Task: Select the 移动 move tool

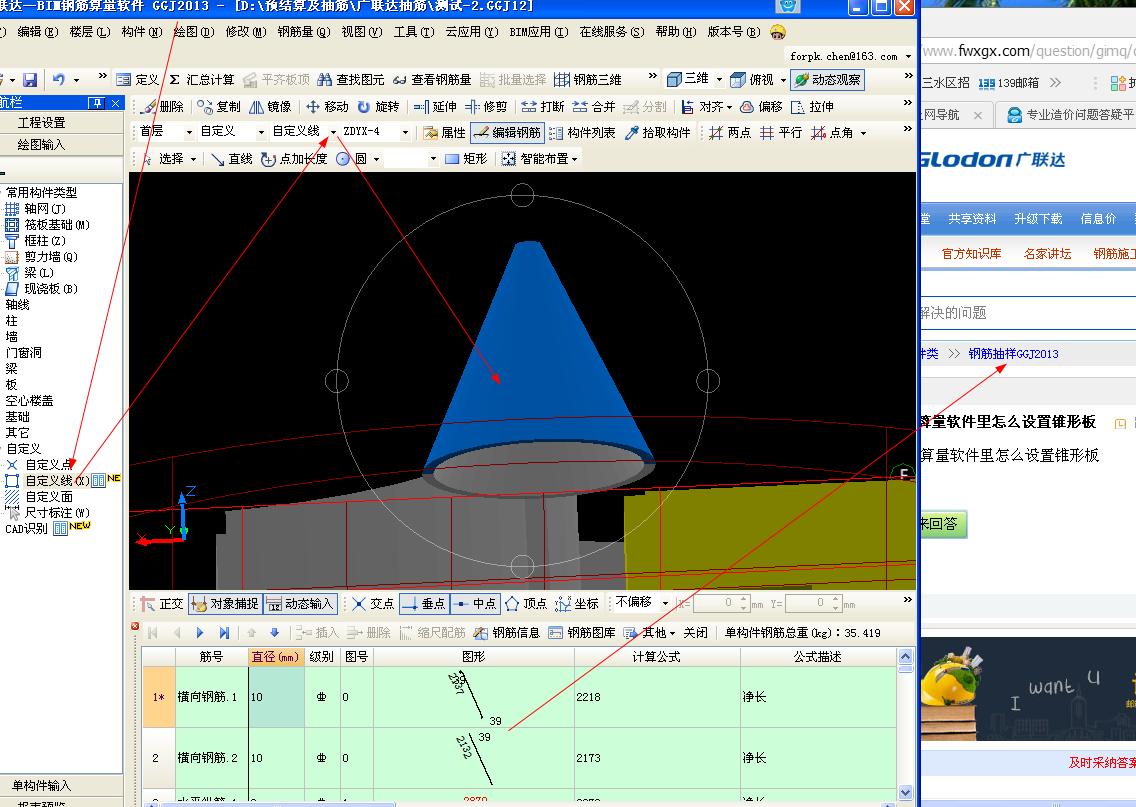Action: tap(327, 106)
